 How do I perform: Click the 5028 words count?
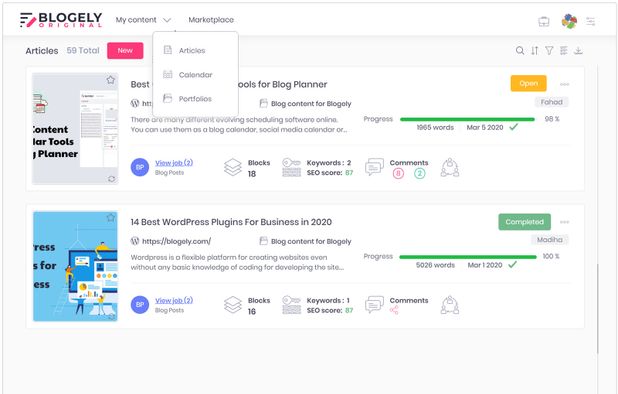(x=435, y=265)
